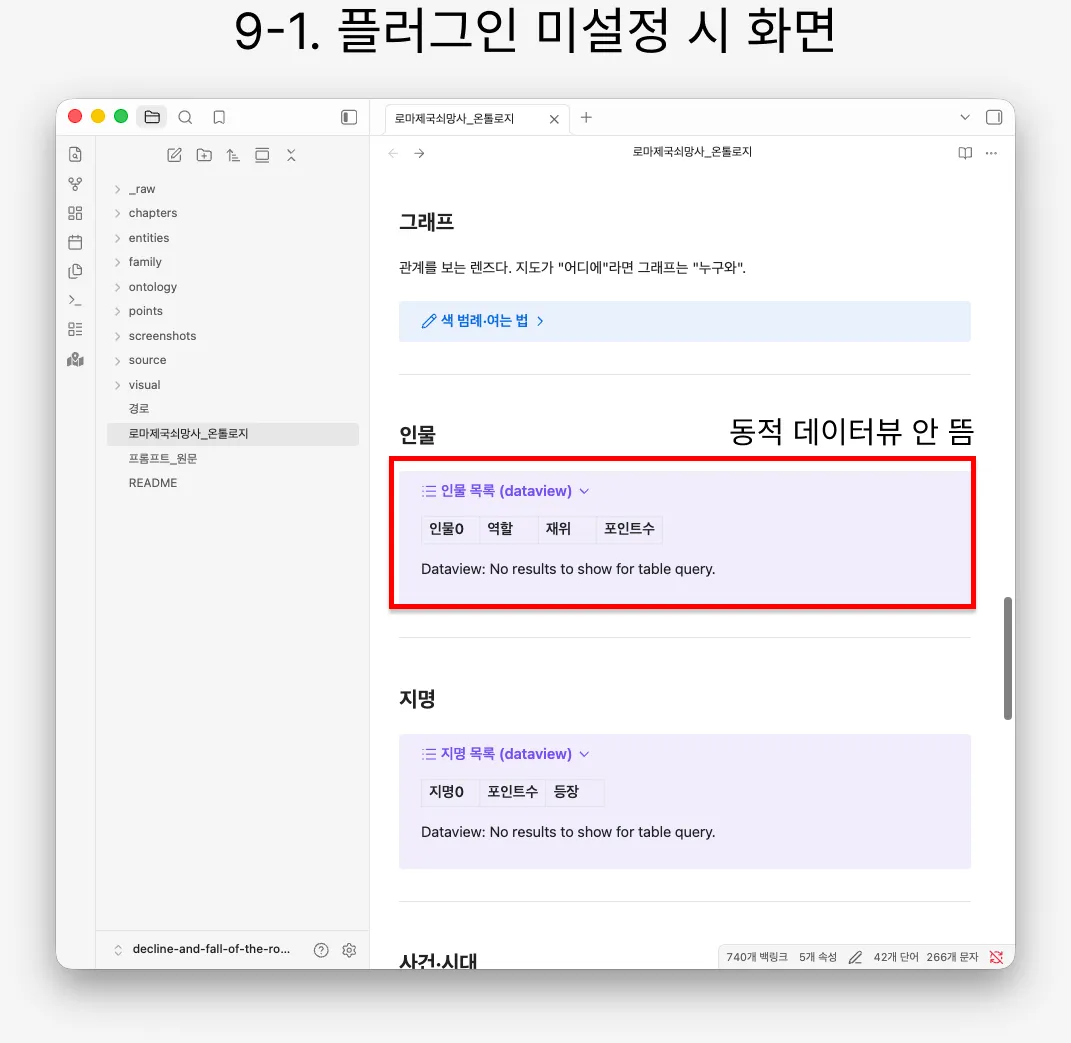Image resolution: width=1071 pixels, height=1043 pixels.
Task: Open more options three-dots menu
Action: [991, 153]
